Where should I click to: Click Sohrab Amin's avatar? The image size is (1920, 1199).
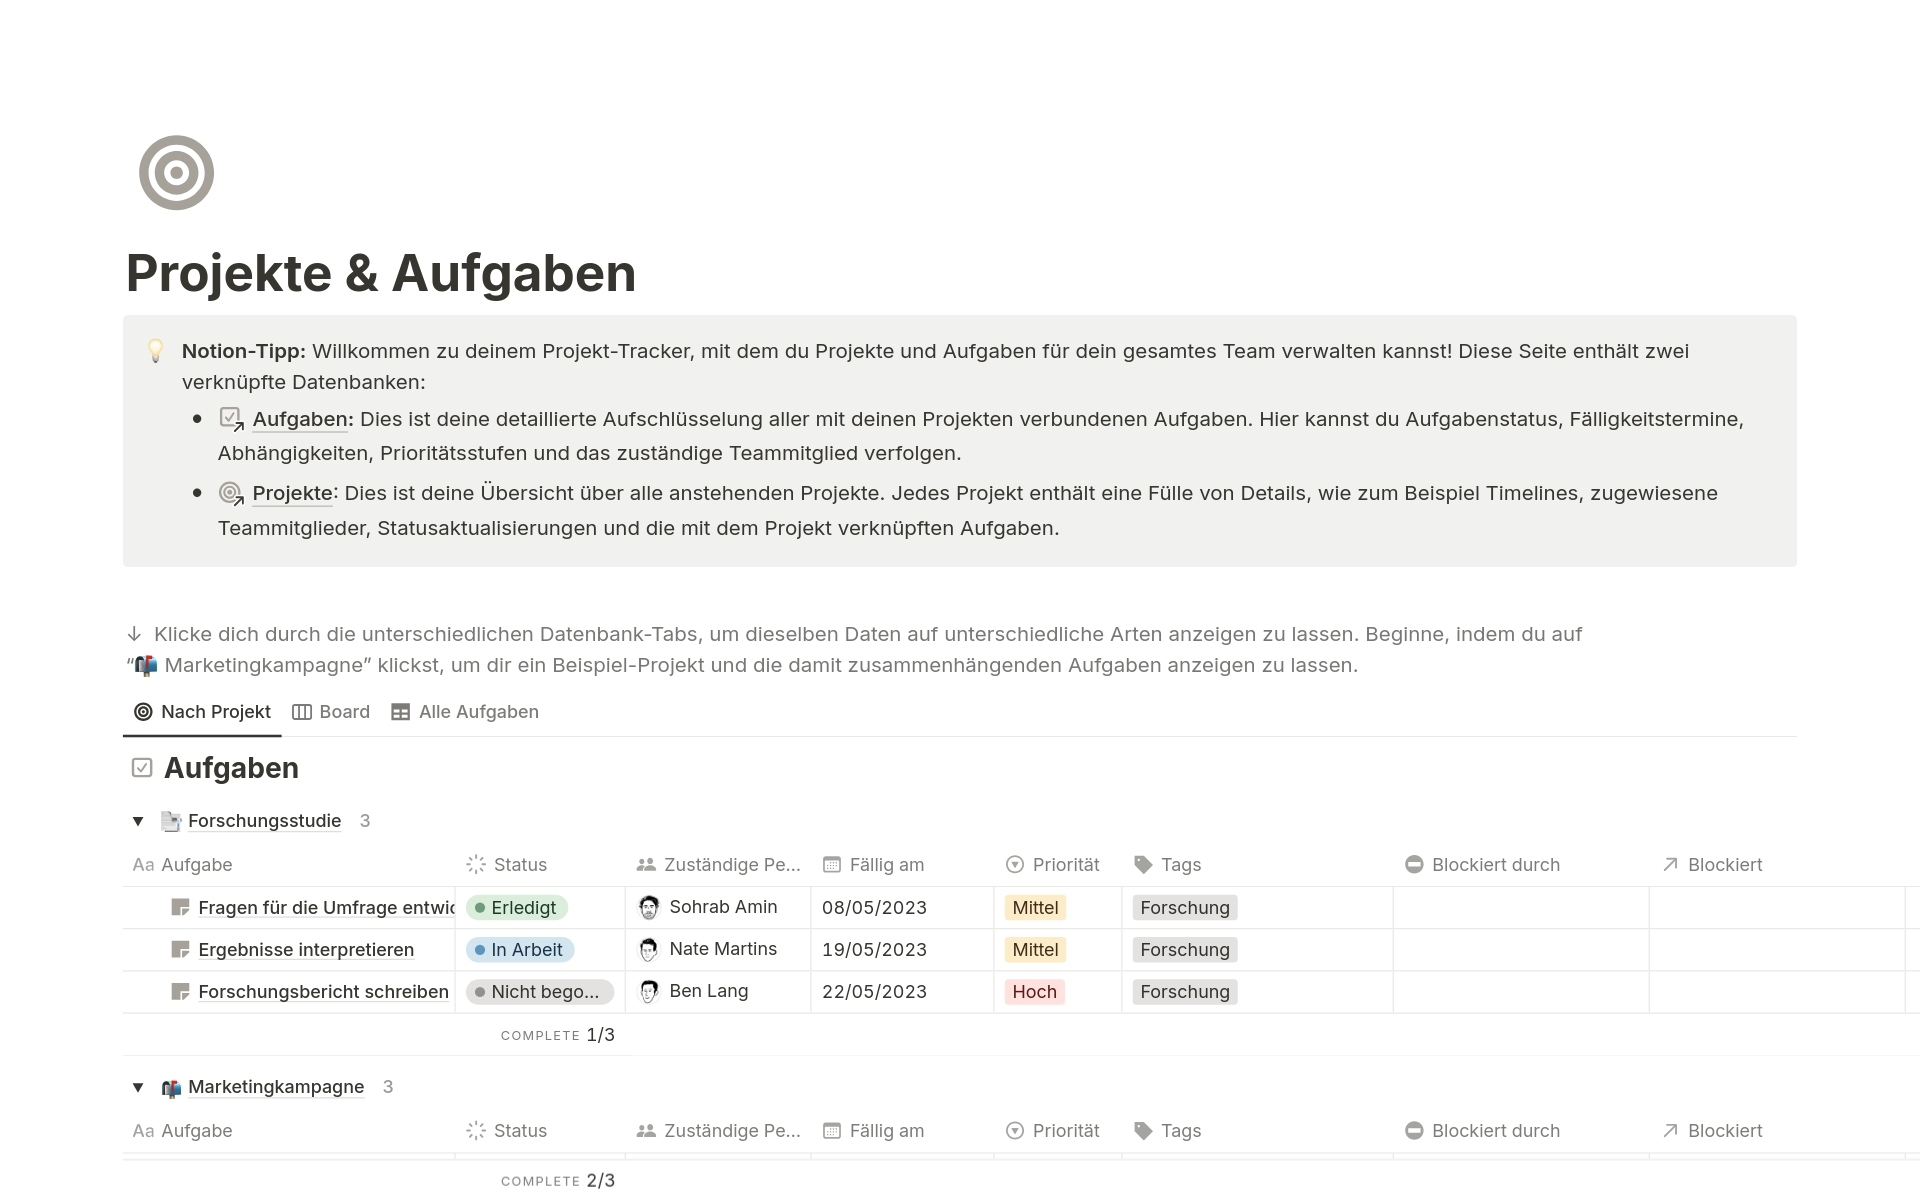coord(649,907)
